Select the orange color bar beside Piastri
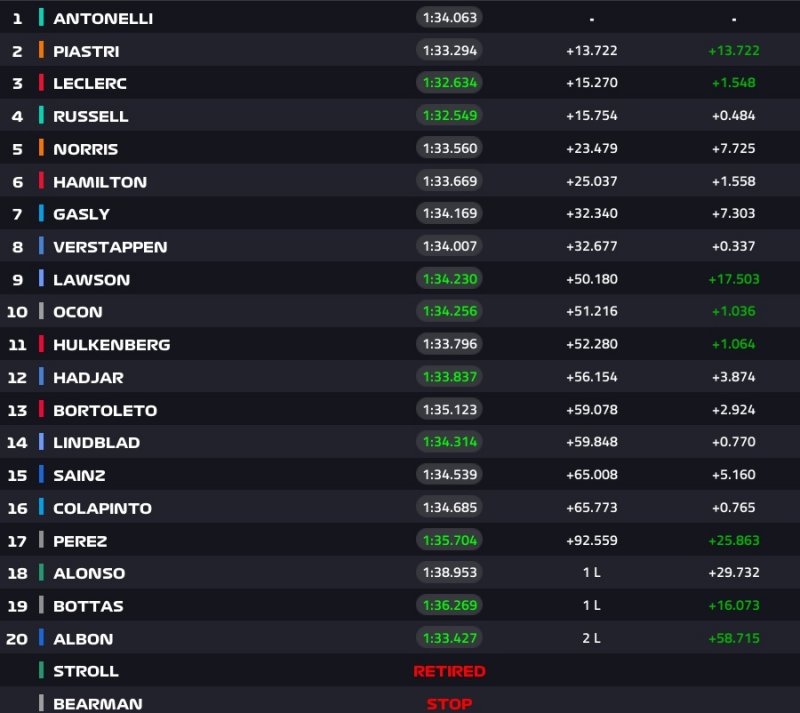The height and width of the screenshot is (713, 800). pyautogui.click(x=41, y=51)
